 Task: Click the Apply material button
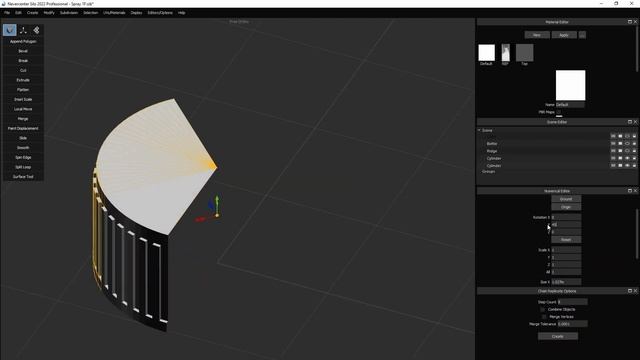click(x=564, y=35)
